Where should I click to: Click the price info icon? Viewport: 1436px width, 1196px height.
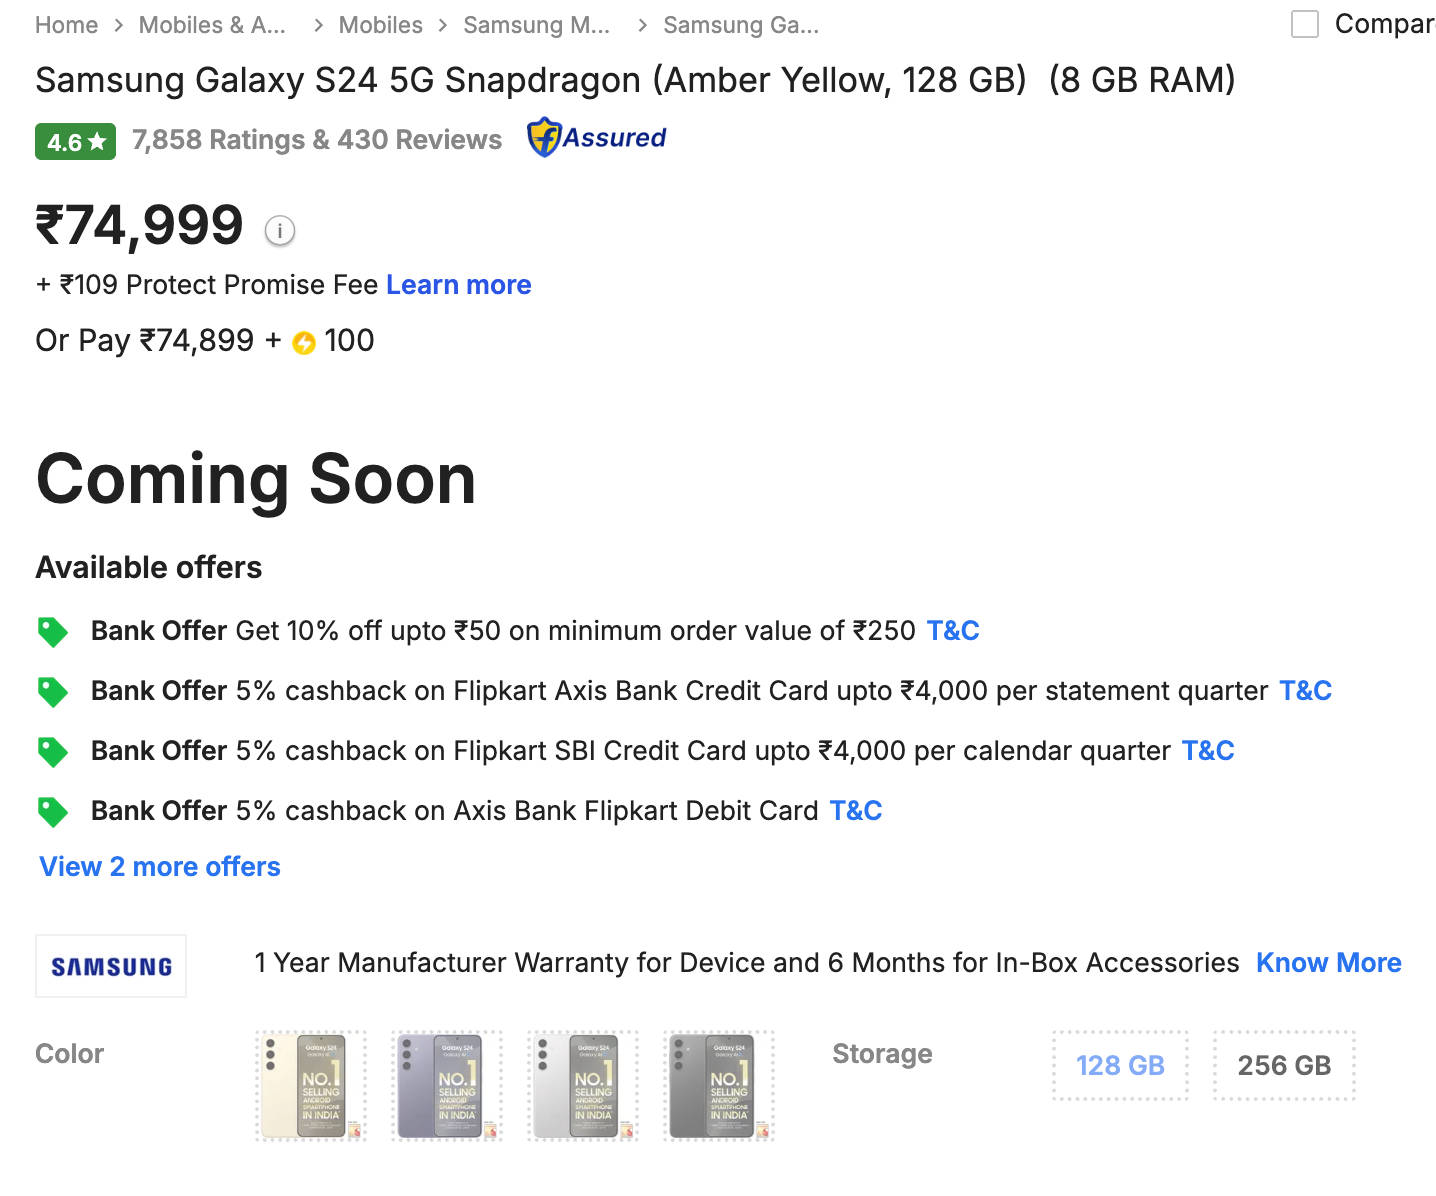click(280, 231)
